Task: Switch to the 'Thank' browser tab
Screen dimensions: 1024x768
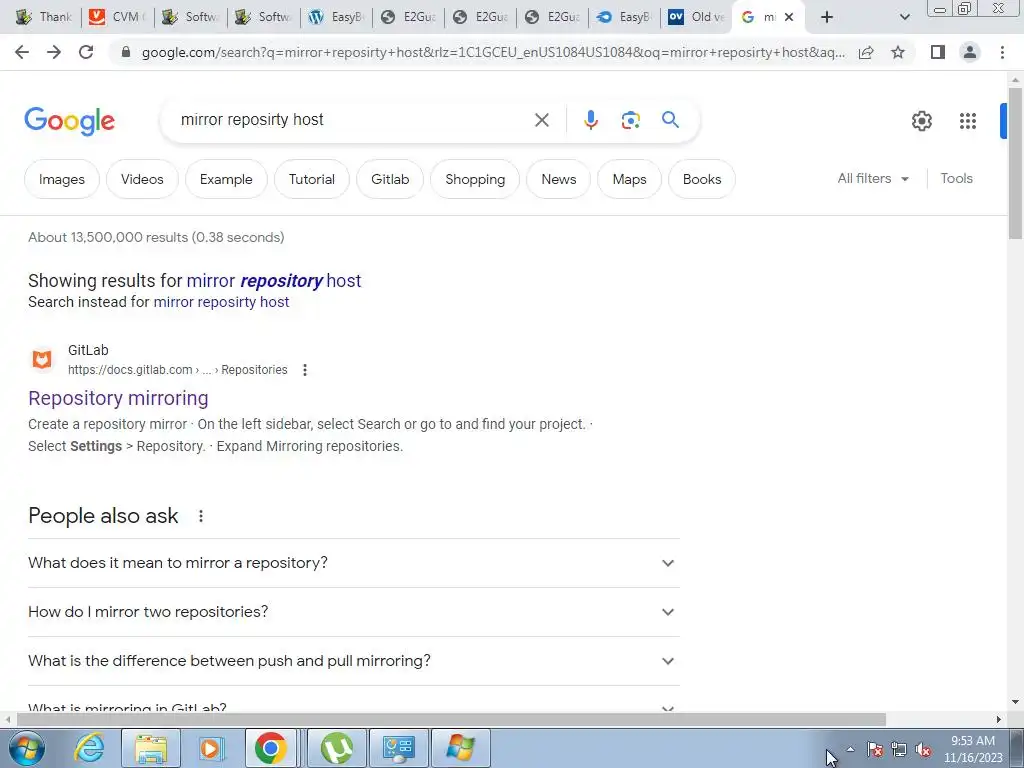Action: 44,17
